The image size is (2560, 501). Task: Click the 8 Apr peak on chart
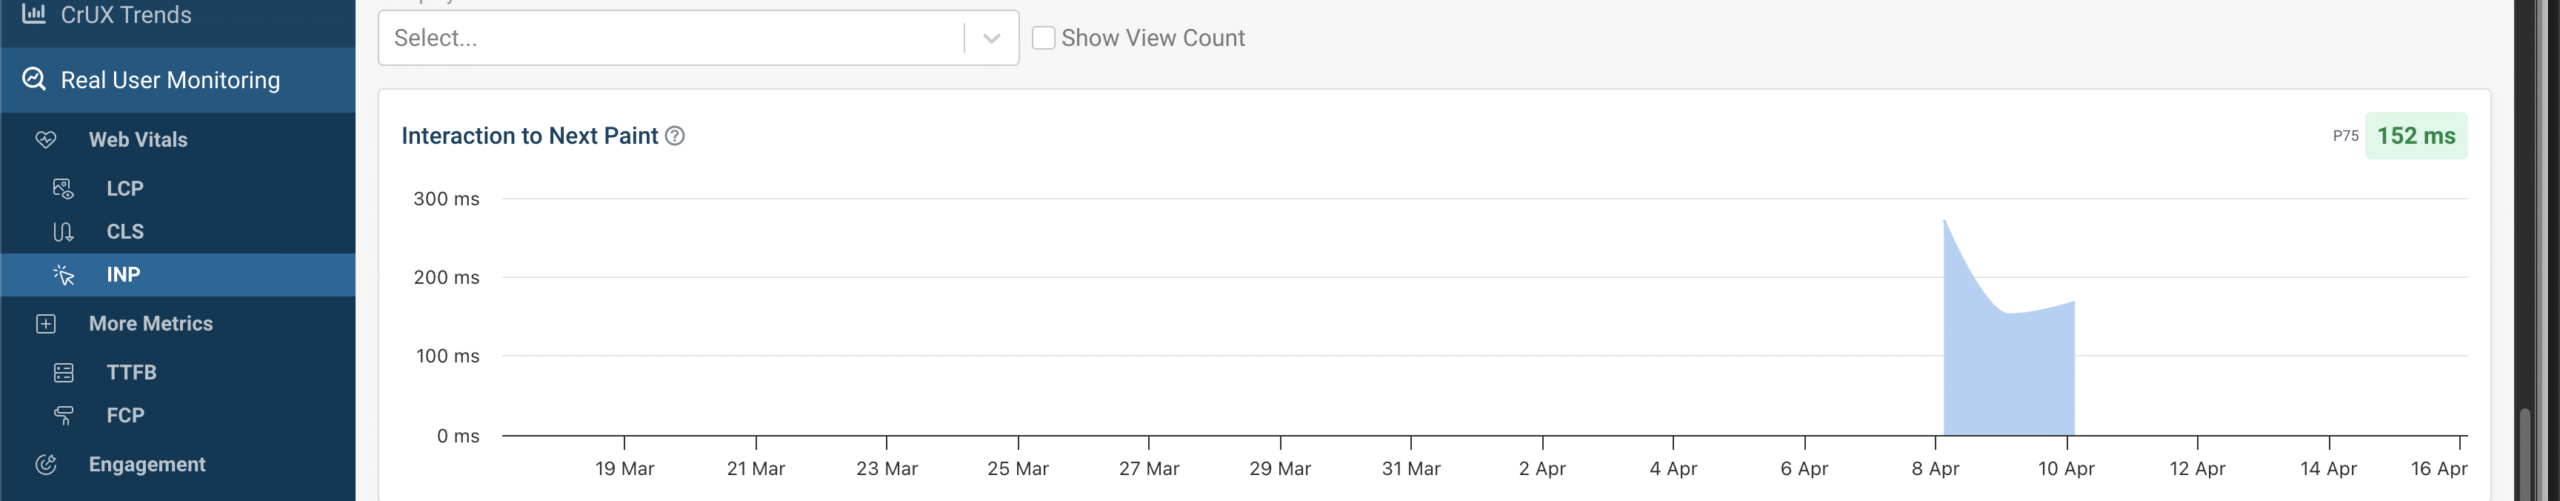pyautogui.click(x=1944, y=221)
